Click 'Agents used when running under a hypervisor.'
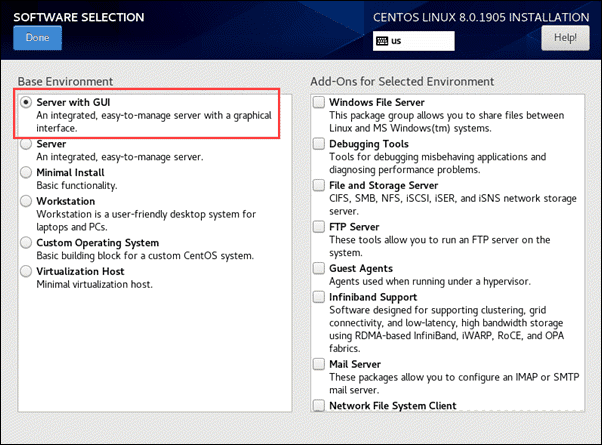The image size is (602, 445). [x=430, y=281]
